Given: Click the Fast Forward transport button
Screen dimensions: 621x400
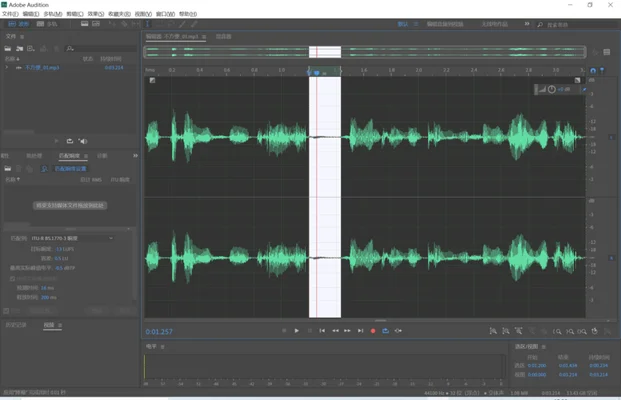Looking at the screenshot, I should 347,331.
